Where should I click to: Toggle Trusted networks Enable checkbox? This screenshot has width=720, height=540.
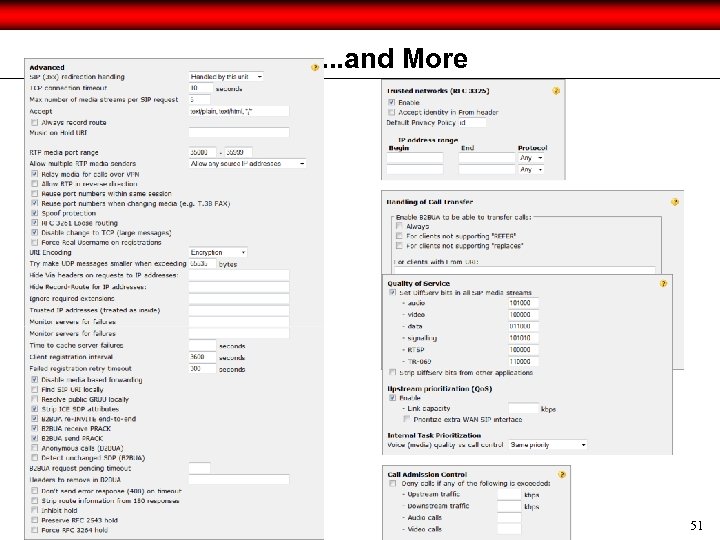pos(391,102)
